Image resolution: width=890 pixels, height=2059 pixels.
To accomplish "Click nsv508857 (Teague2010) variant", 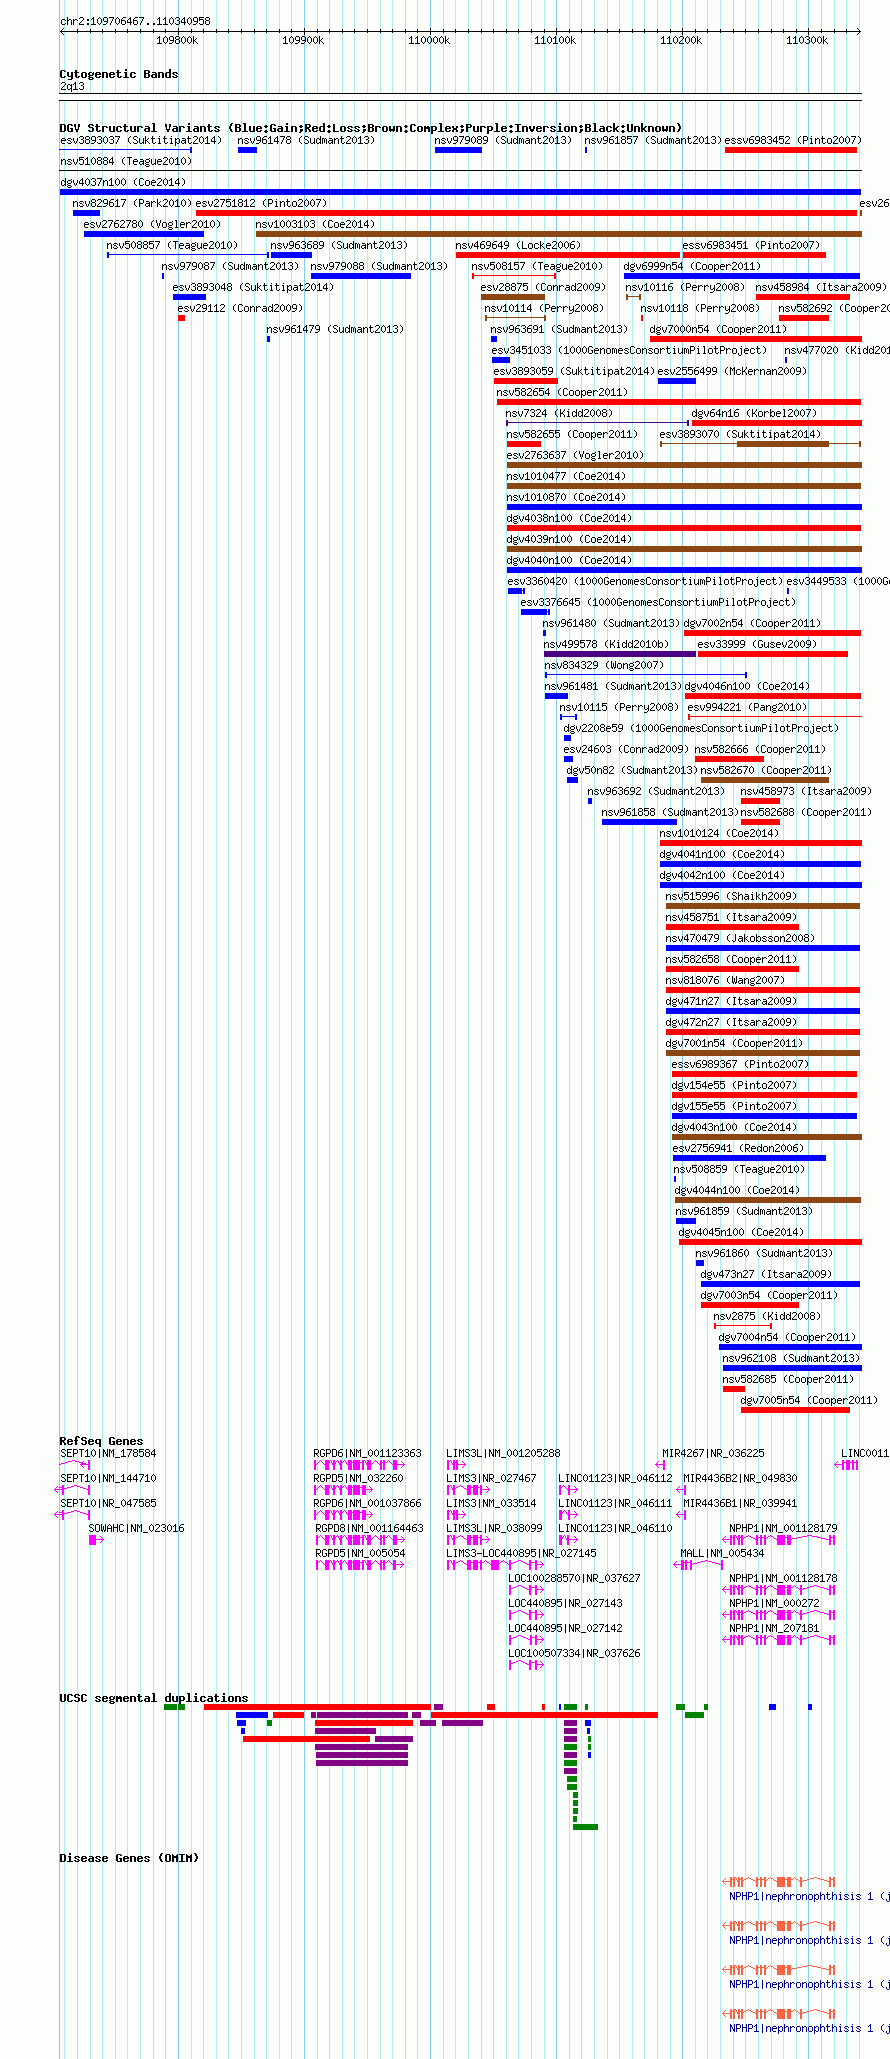I will tap(172, 245).
